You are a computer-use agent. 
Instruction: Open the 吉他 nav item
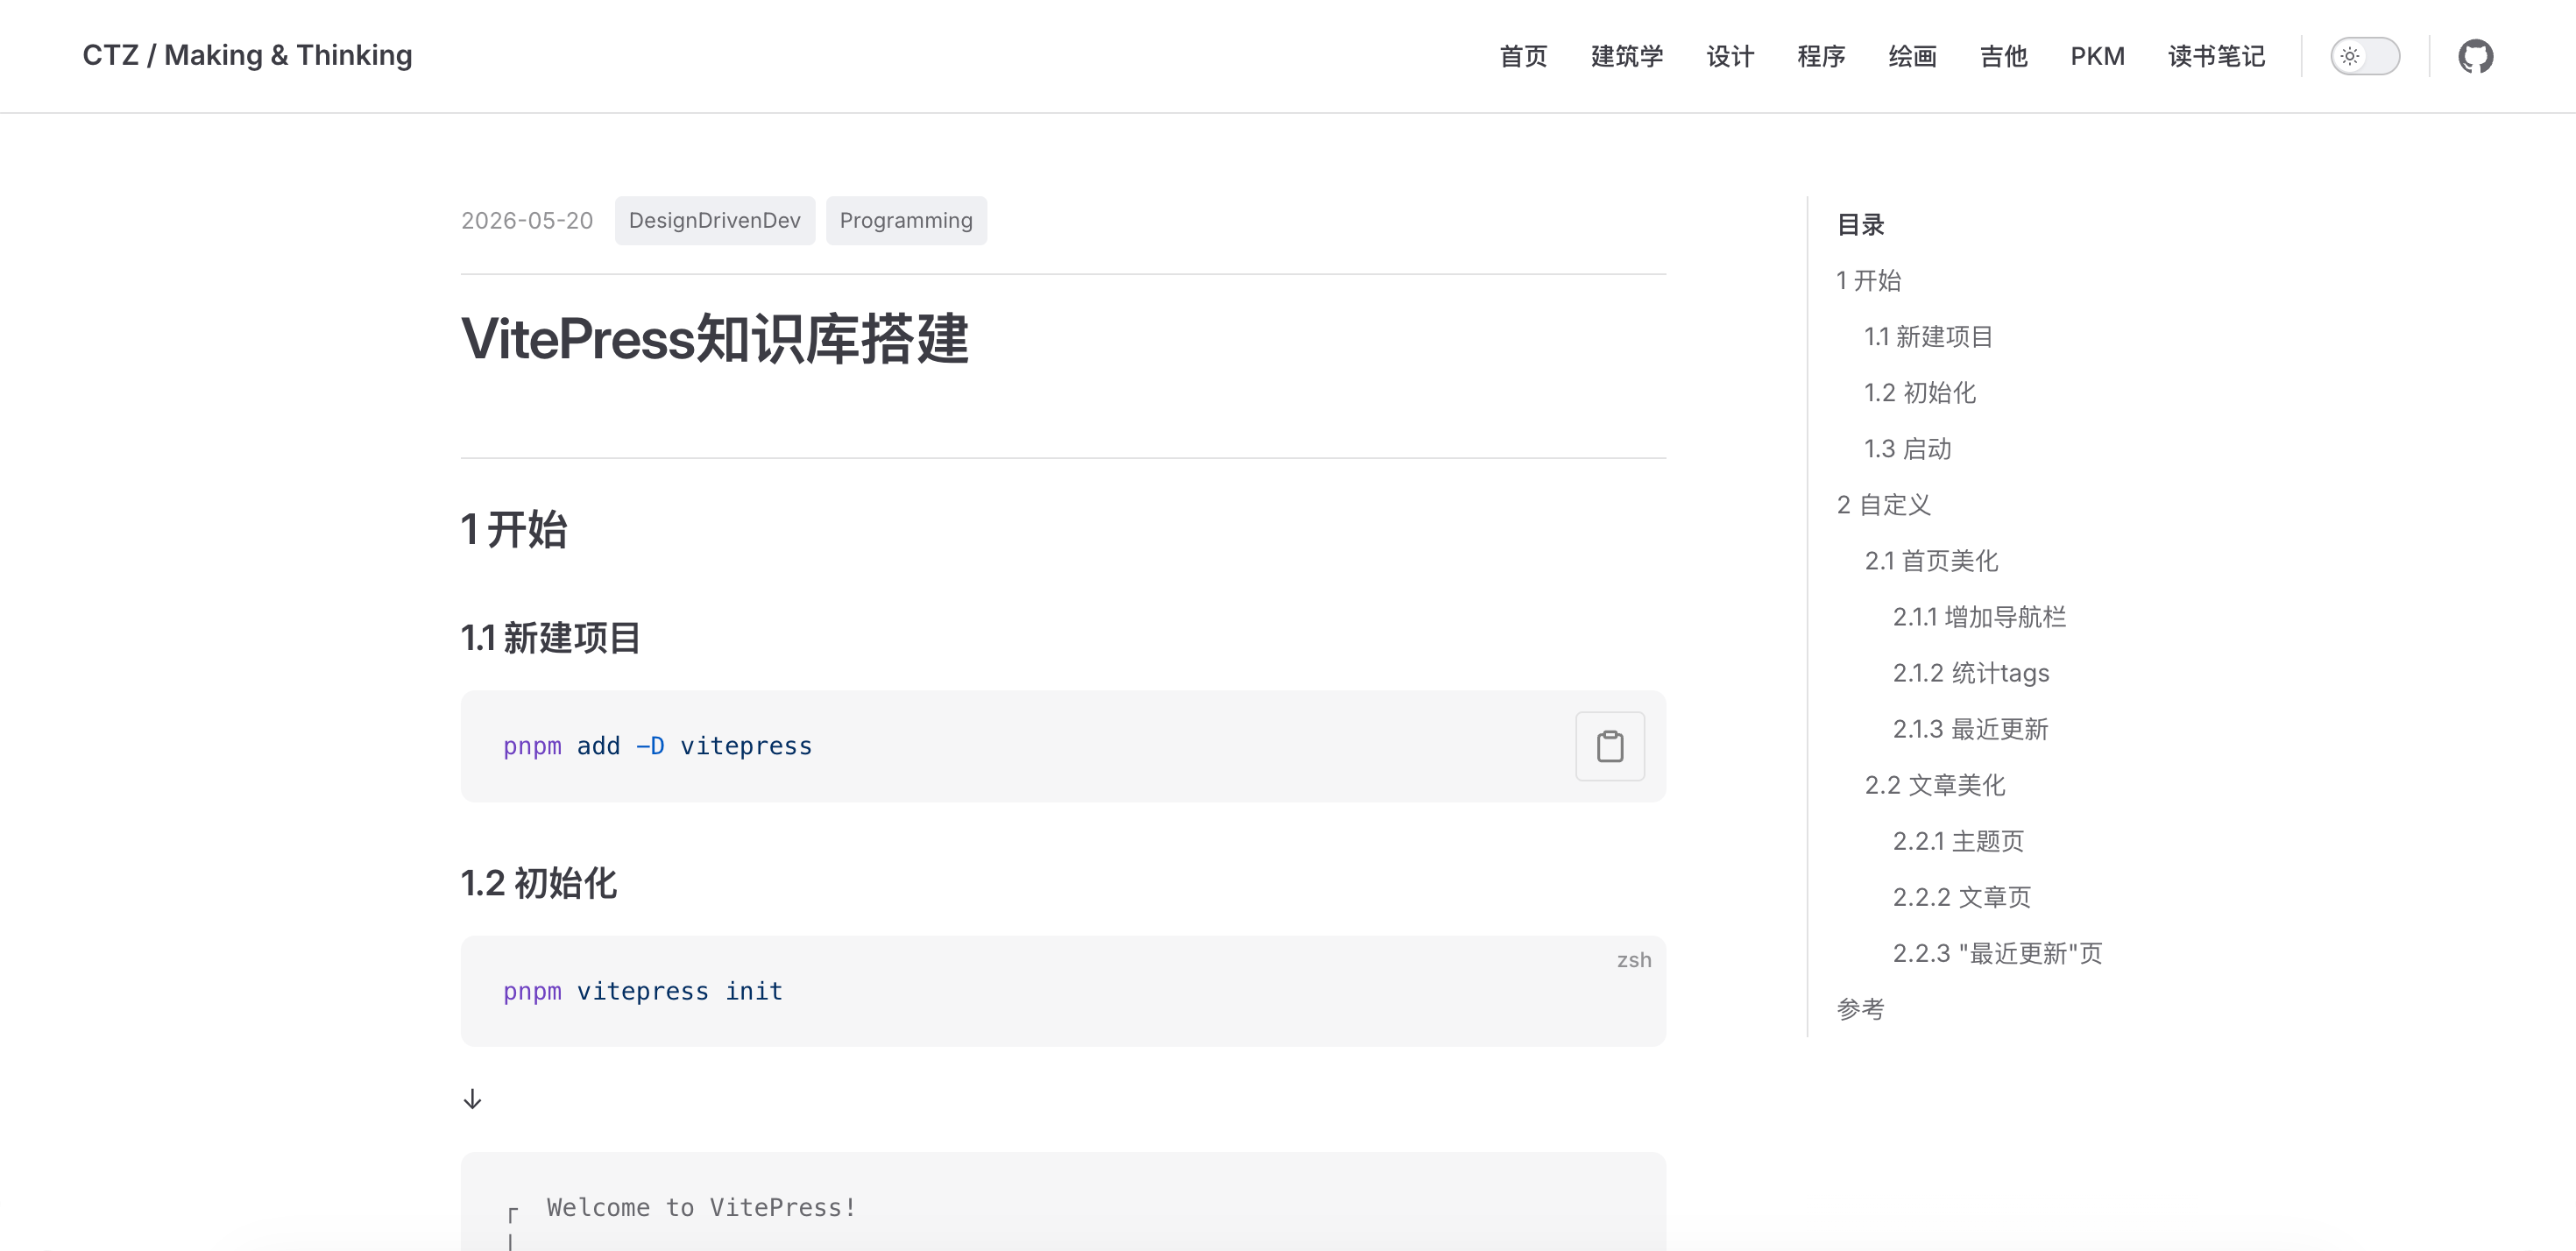point(2003,56)
